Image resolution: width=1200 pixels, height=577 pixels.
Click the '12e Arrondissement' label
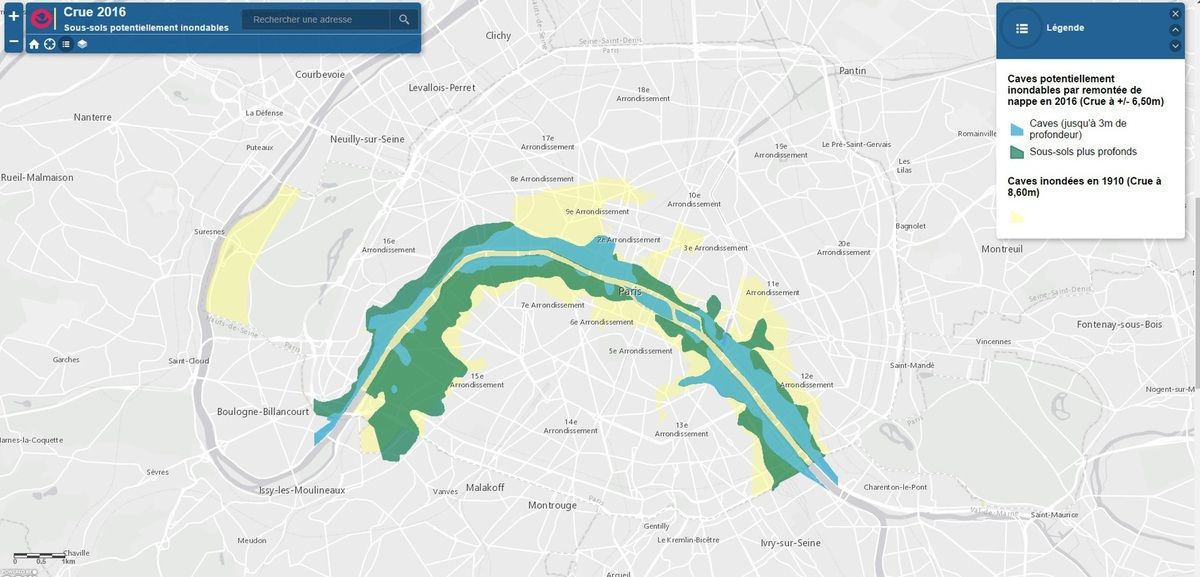(x=807, y=380)
